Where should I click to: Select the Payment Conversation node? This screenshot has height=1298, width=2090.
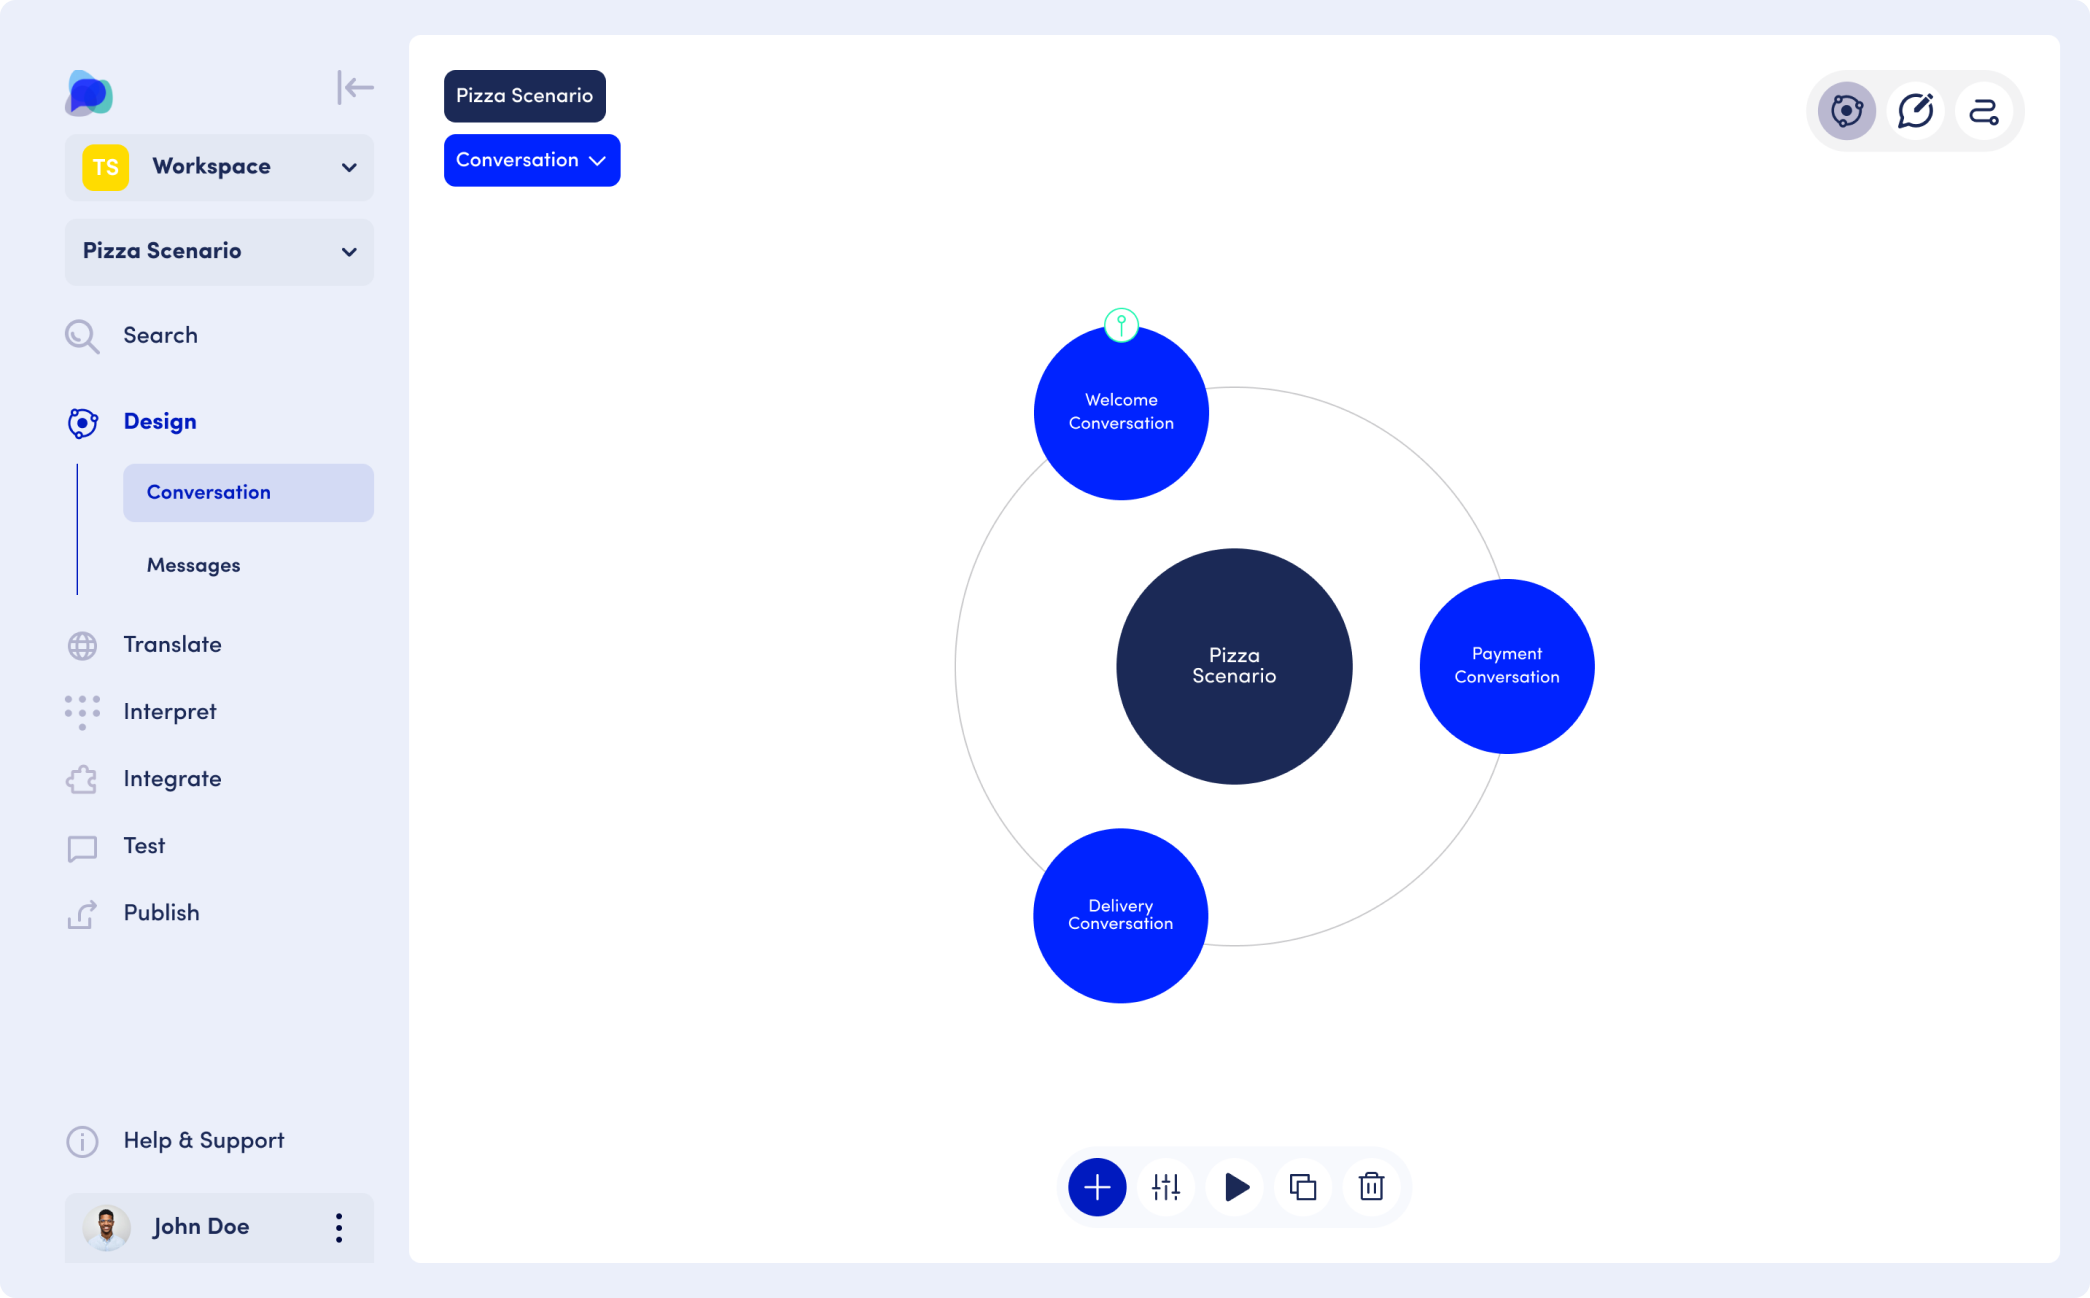[1506, 666]
